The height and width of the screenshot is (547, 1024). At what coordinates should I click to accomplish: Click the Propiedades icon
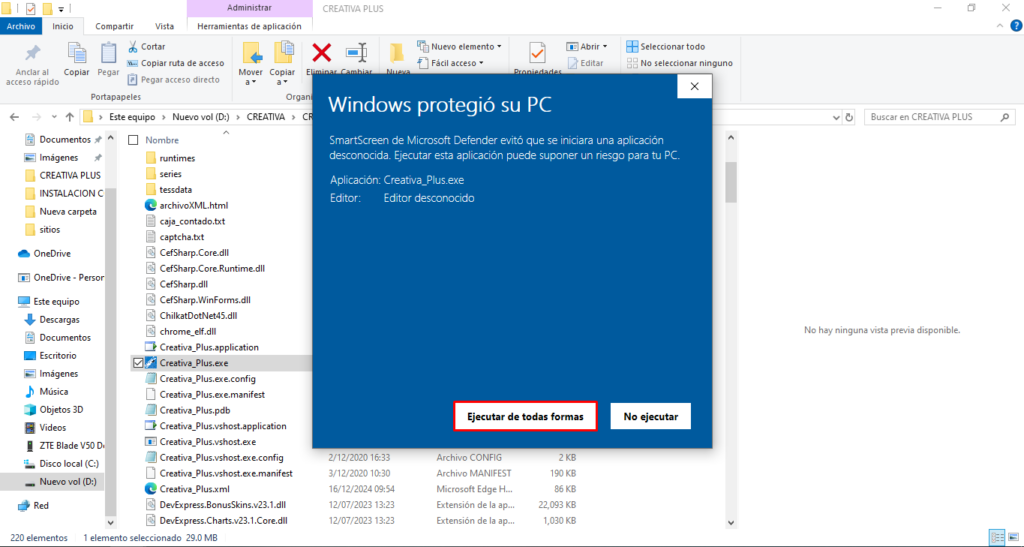[537, 54]
